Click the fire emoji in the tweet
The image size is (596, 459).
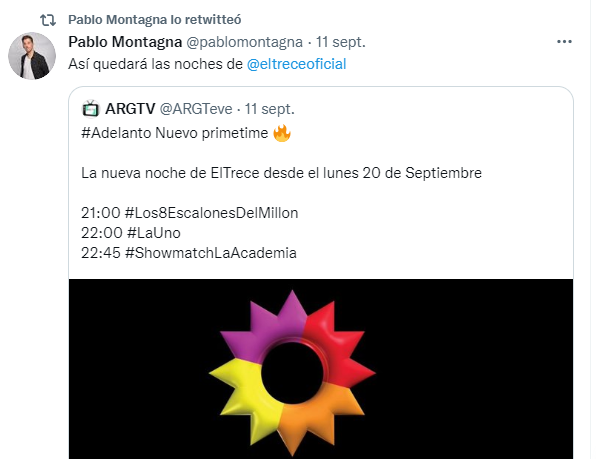(282, 133)
